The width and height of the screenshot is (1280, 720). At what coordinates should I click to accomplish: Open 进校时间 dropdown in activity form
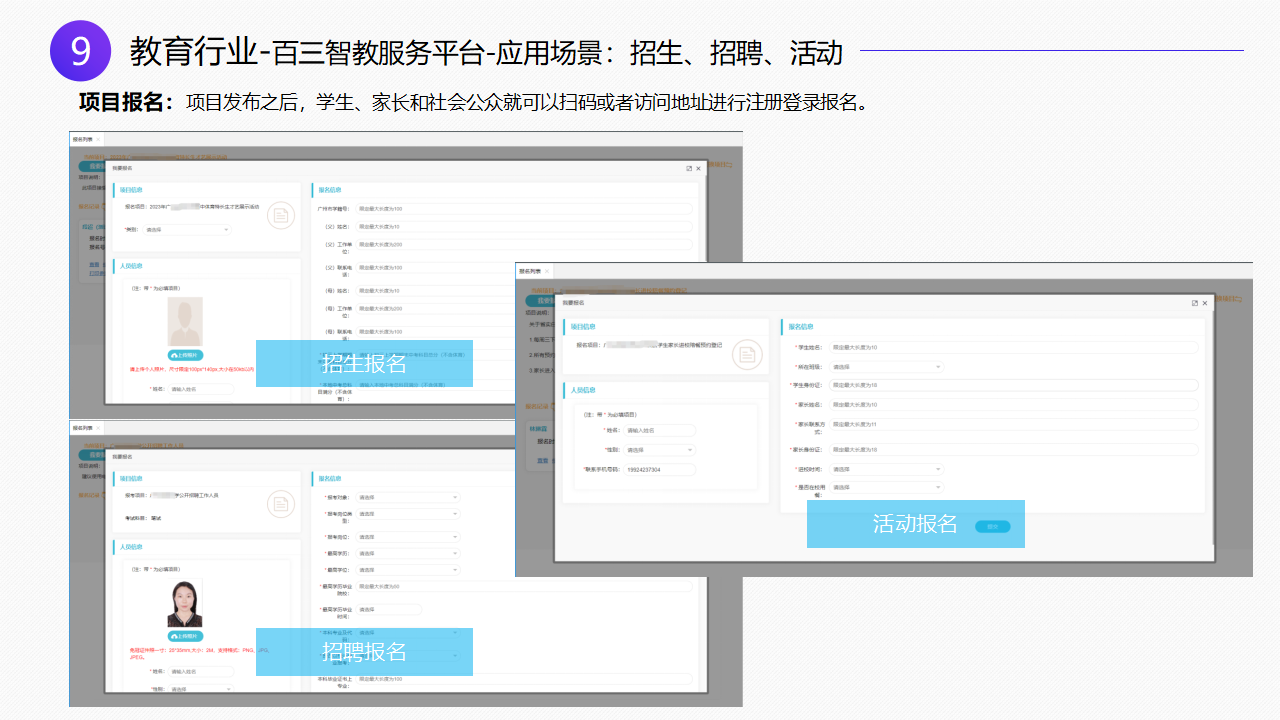tap(887, 469)
